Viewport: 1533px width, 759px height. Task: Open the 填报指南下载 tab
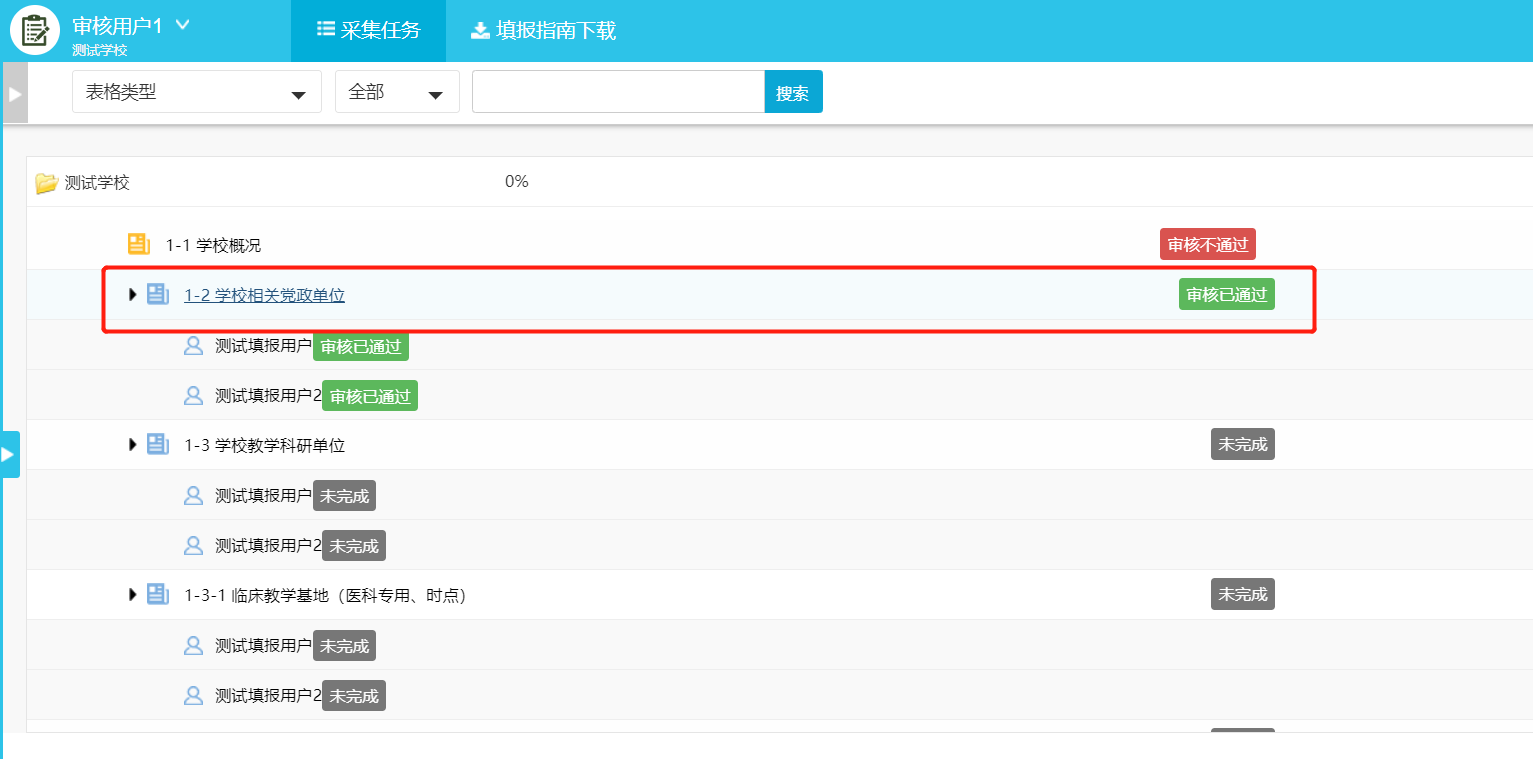point(543,30)
